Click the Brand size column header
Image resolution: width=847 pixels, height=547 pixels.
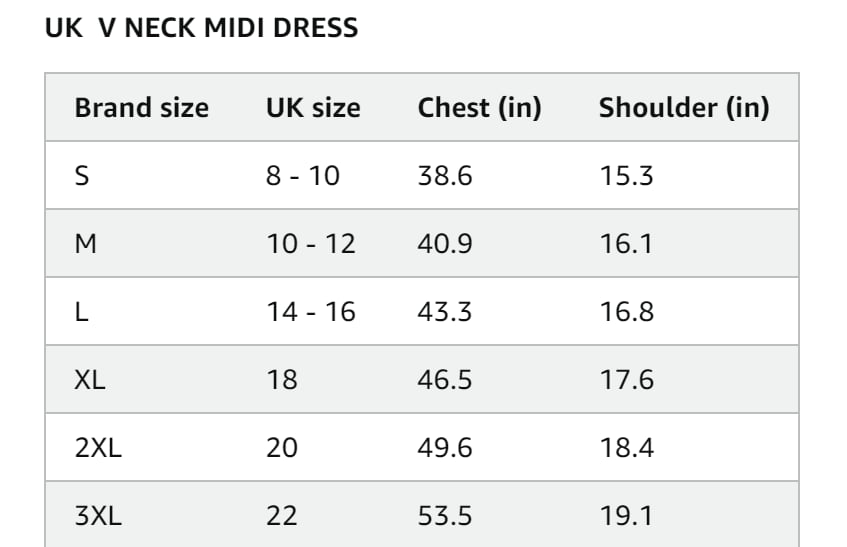click(142, 107)
